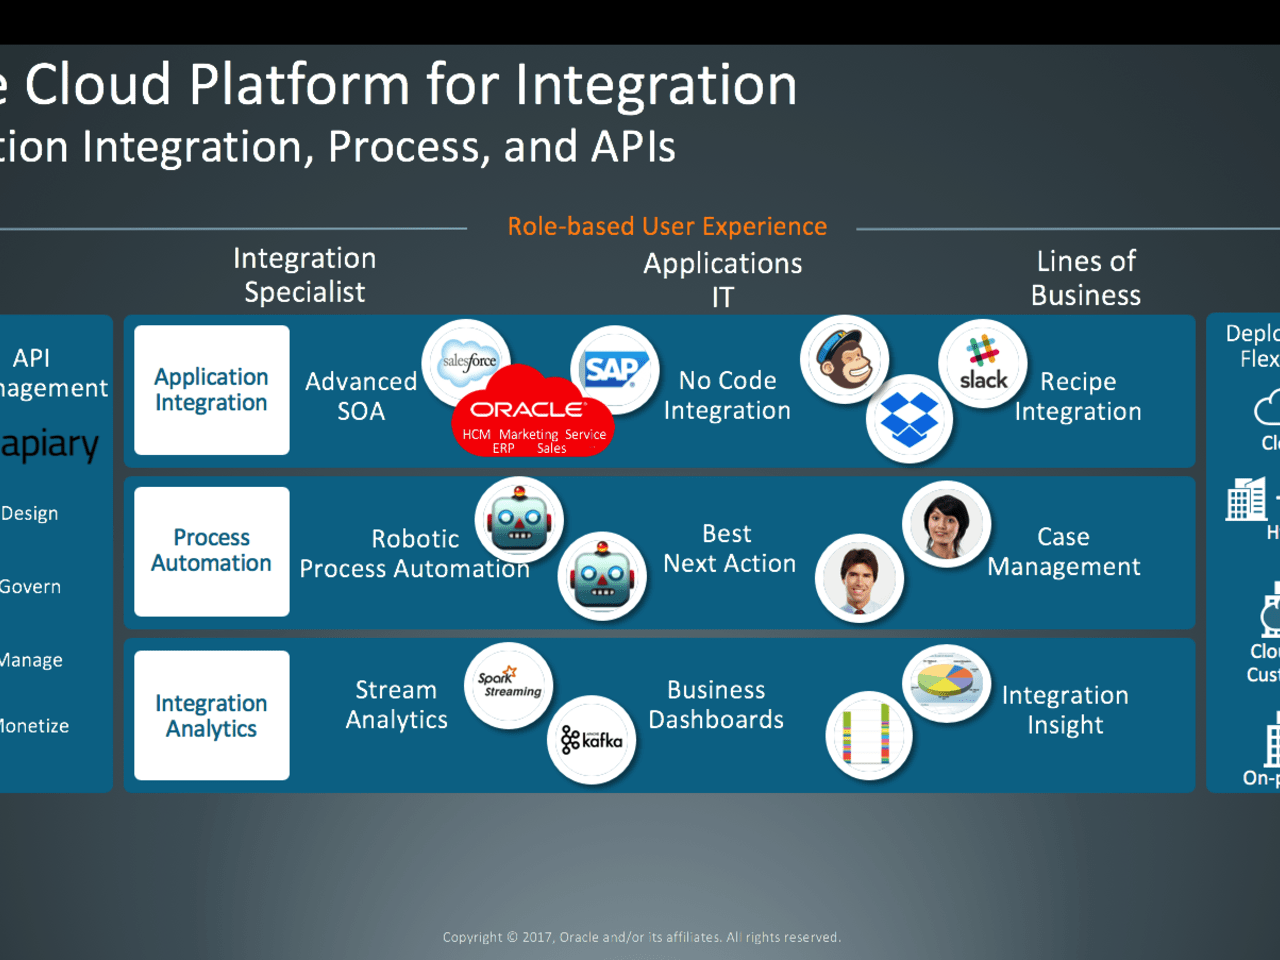Select the woman avatar near Case Management
Screen dimensions: 1280x960
tap(946, 524)
